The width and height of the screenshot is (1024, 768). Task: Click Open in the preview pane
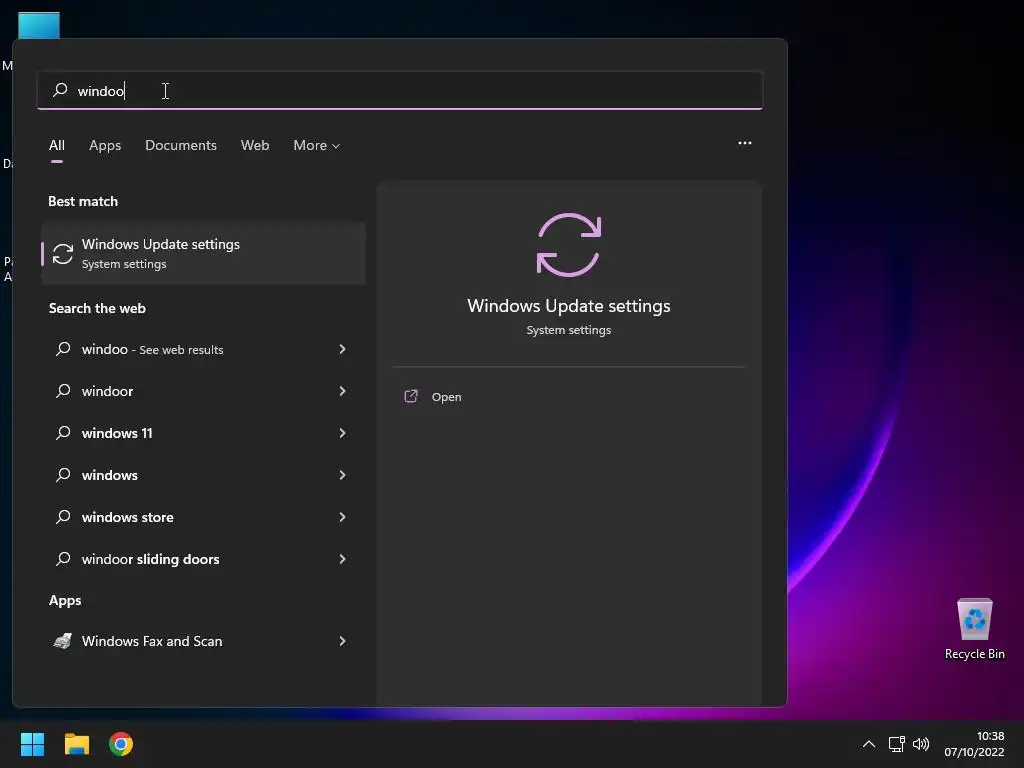point(447,397)
